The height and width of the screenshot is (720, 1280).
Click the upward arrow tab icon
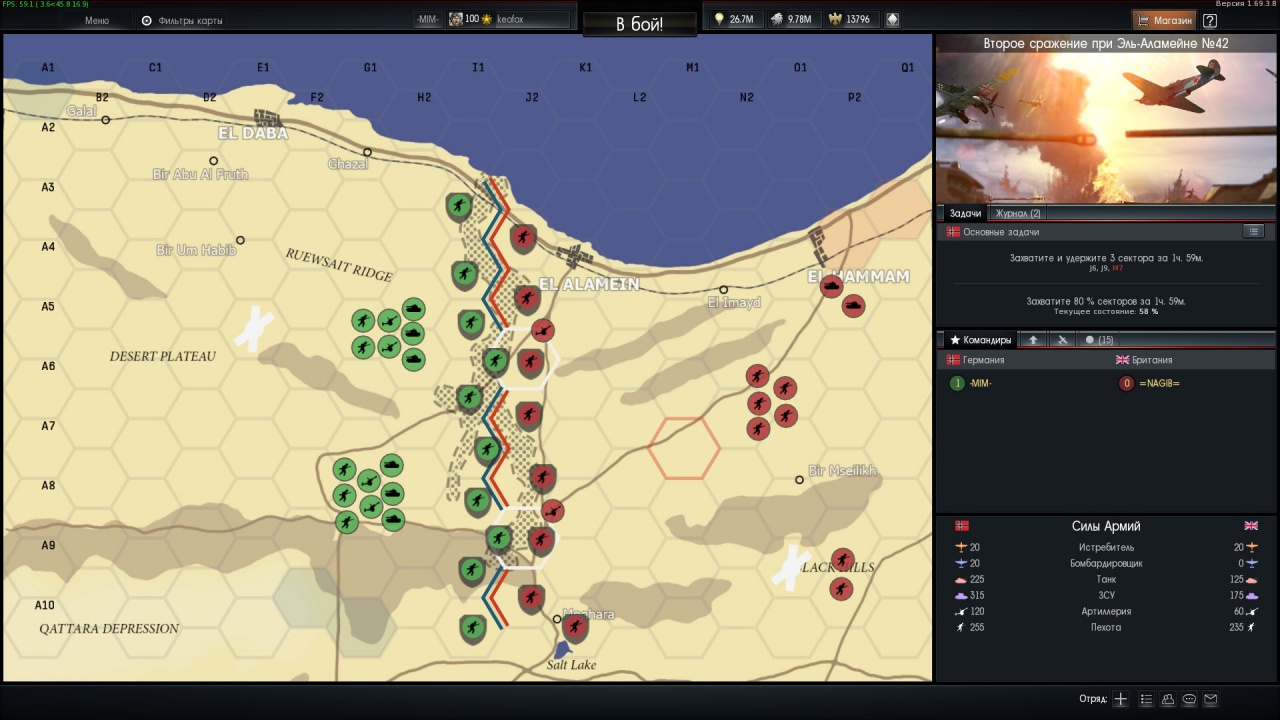pos(1033,339)
